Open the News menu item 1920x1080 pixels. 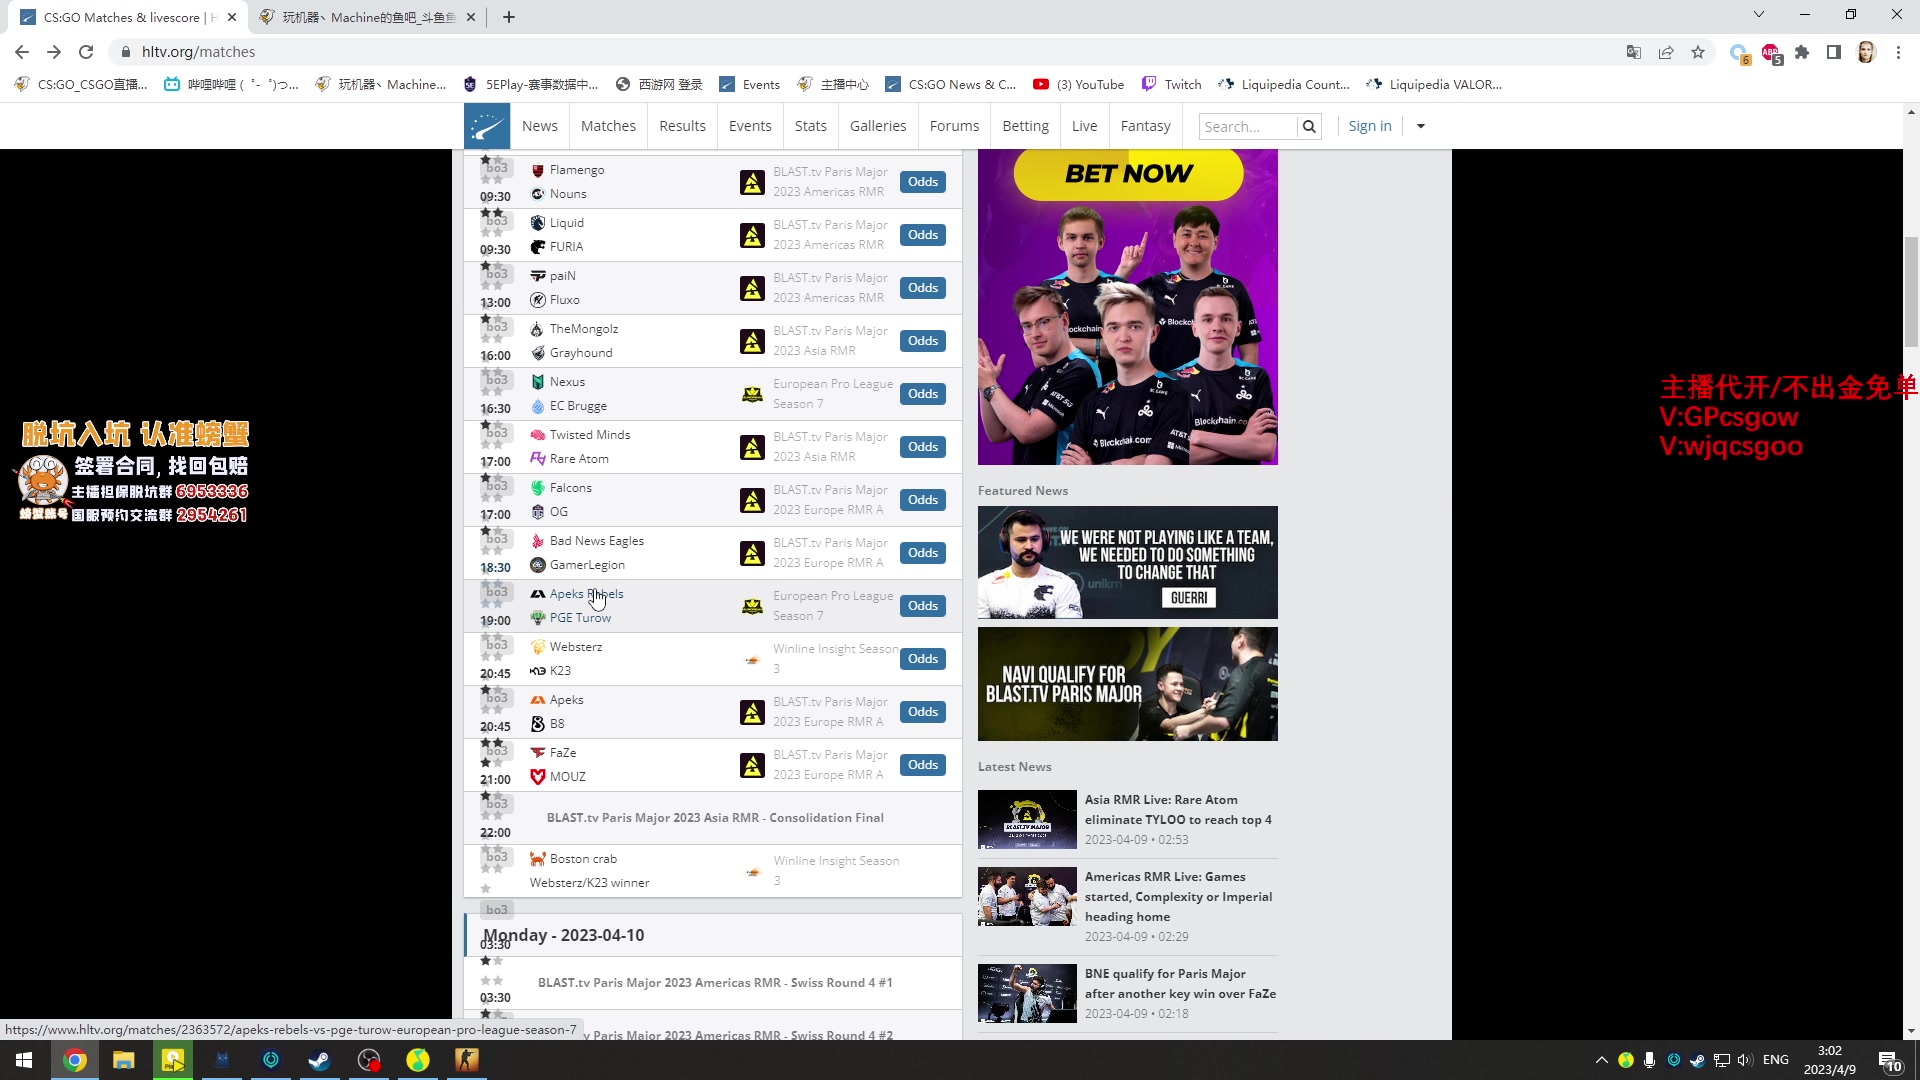pos(540,126)
